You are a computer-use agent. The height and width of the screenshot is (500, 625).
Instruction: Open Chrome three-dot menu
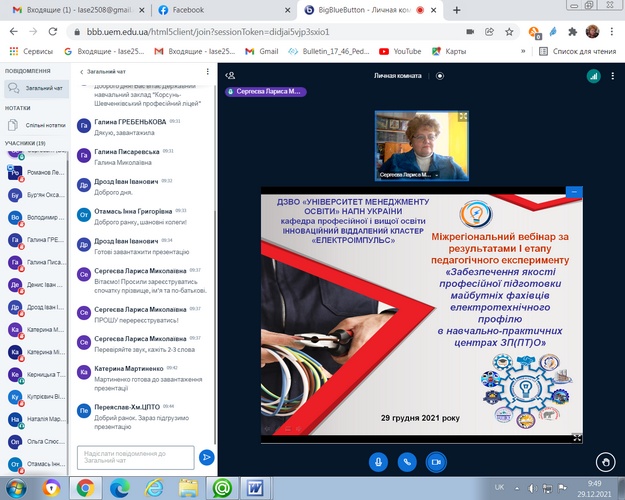coord(611,31)
